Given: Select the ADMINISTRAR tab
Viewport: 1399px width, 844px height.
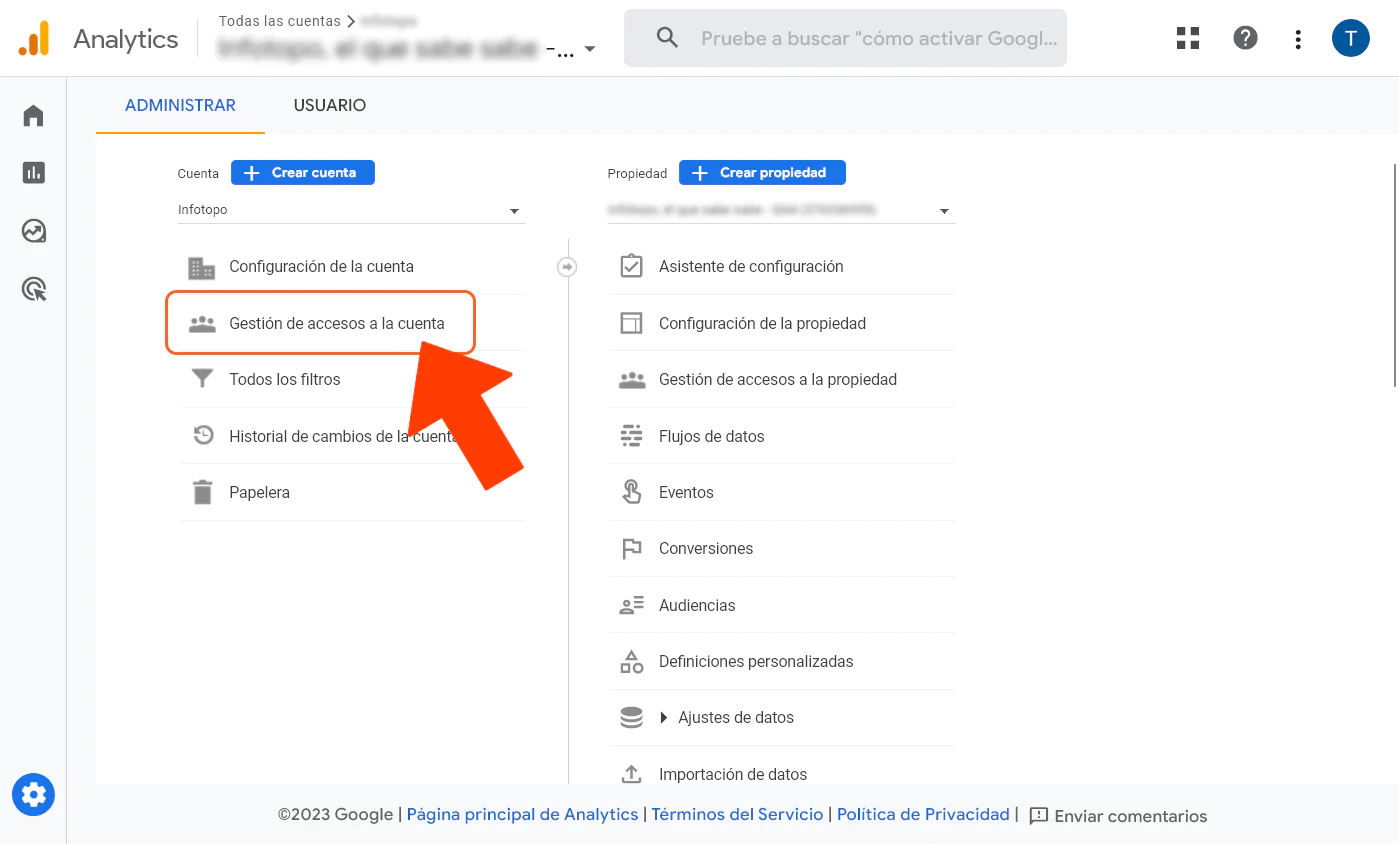Looking at the screenshot, I should 180,104.
